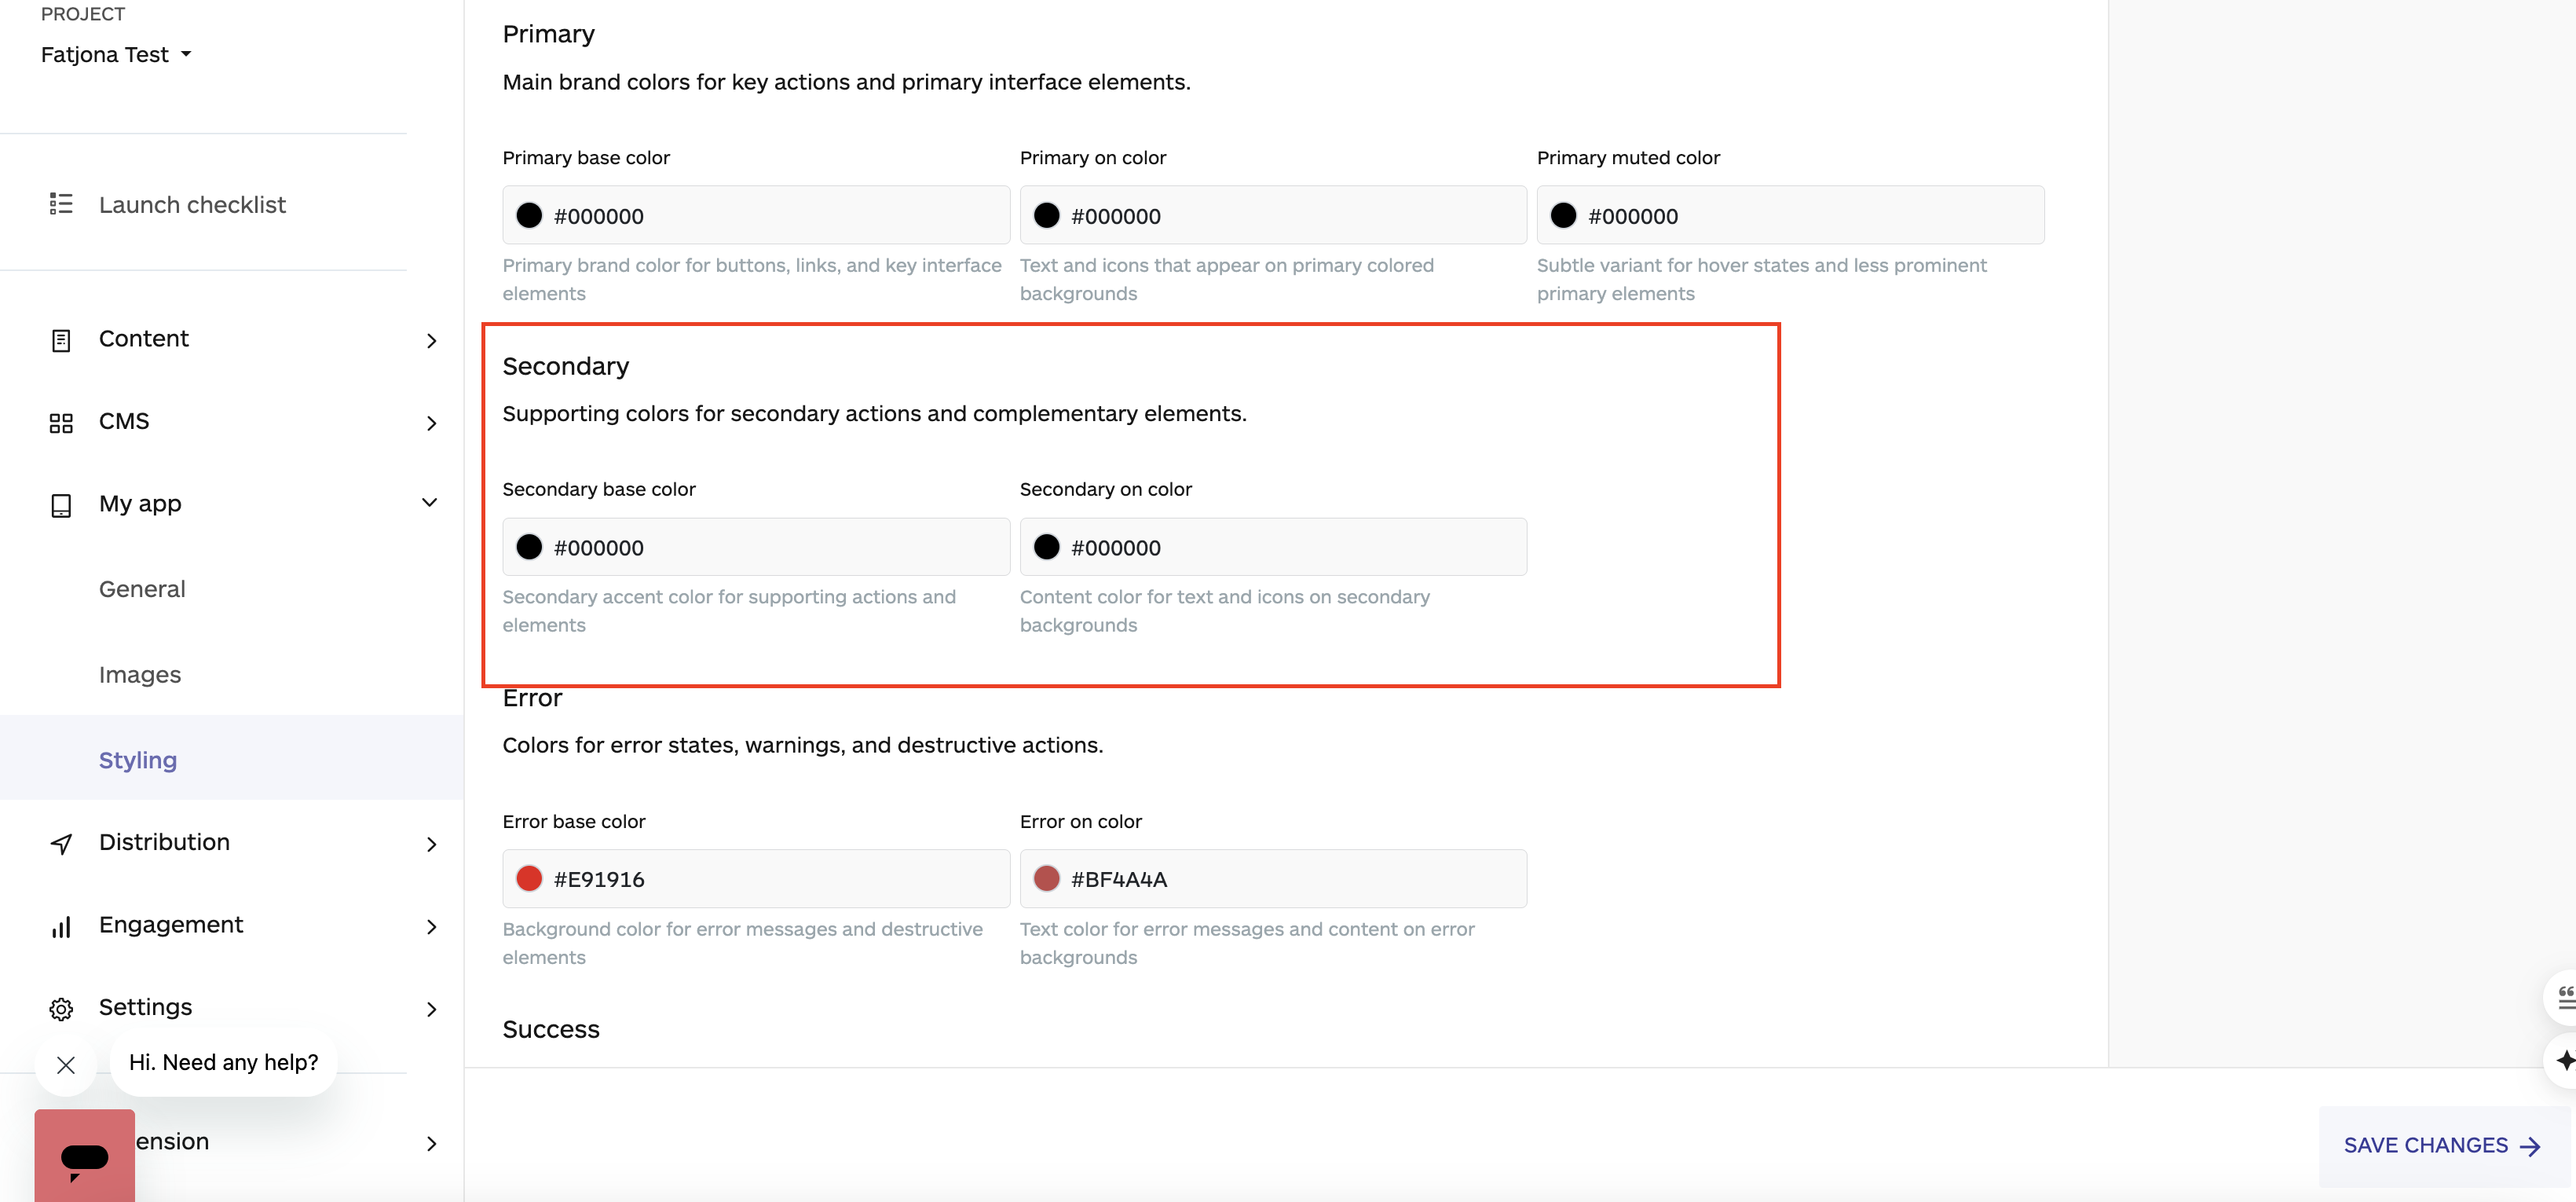This screenshot has width=2576, height=1202.
Task: Open the red chat widget bubble
Action: pos(85,1157)
